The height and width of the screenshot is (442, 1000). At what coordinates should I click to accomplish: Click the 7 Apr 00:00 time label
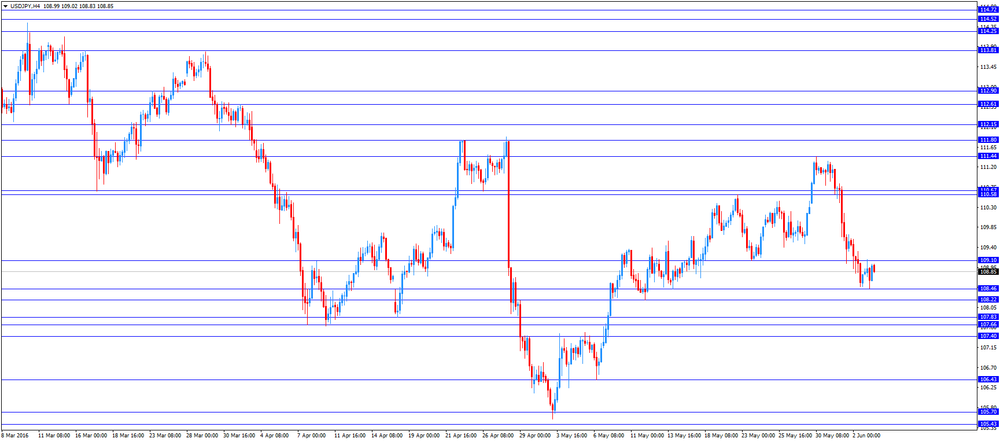(x=312, y=436)
